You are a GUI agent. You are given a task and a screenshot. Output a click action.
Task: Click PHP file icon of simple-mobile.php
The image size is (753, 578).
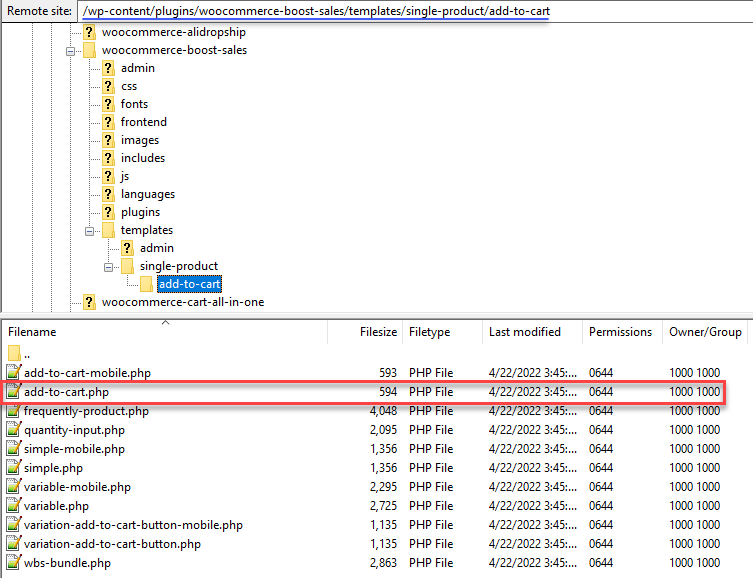pos(14,448)
